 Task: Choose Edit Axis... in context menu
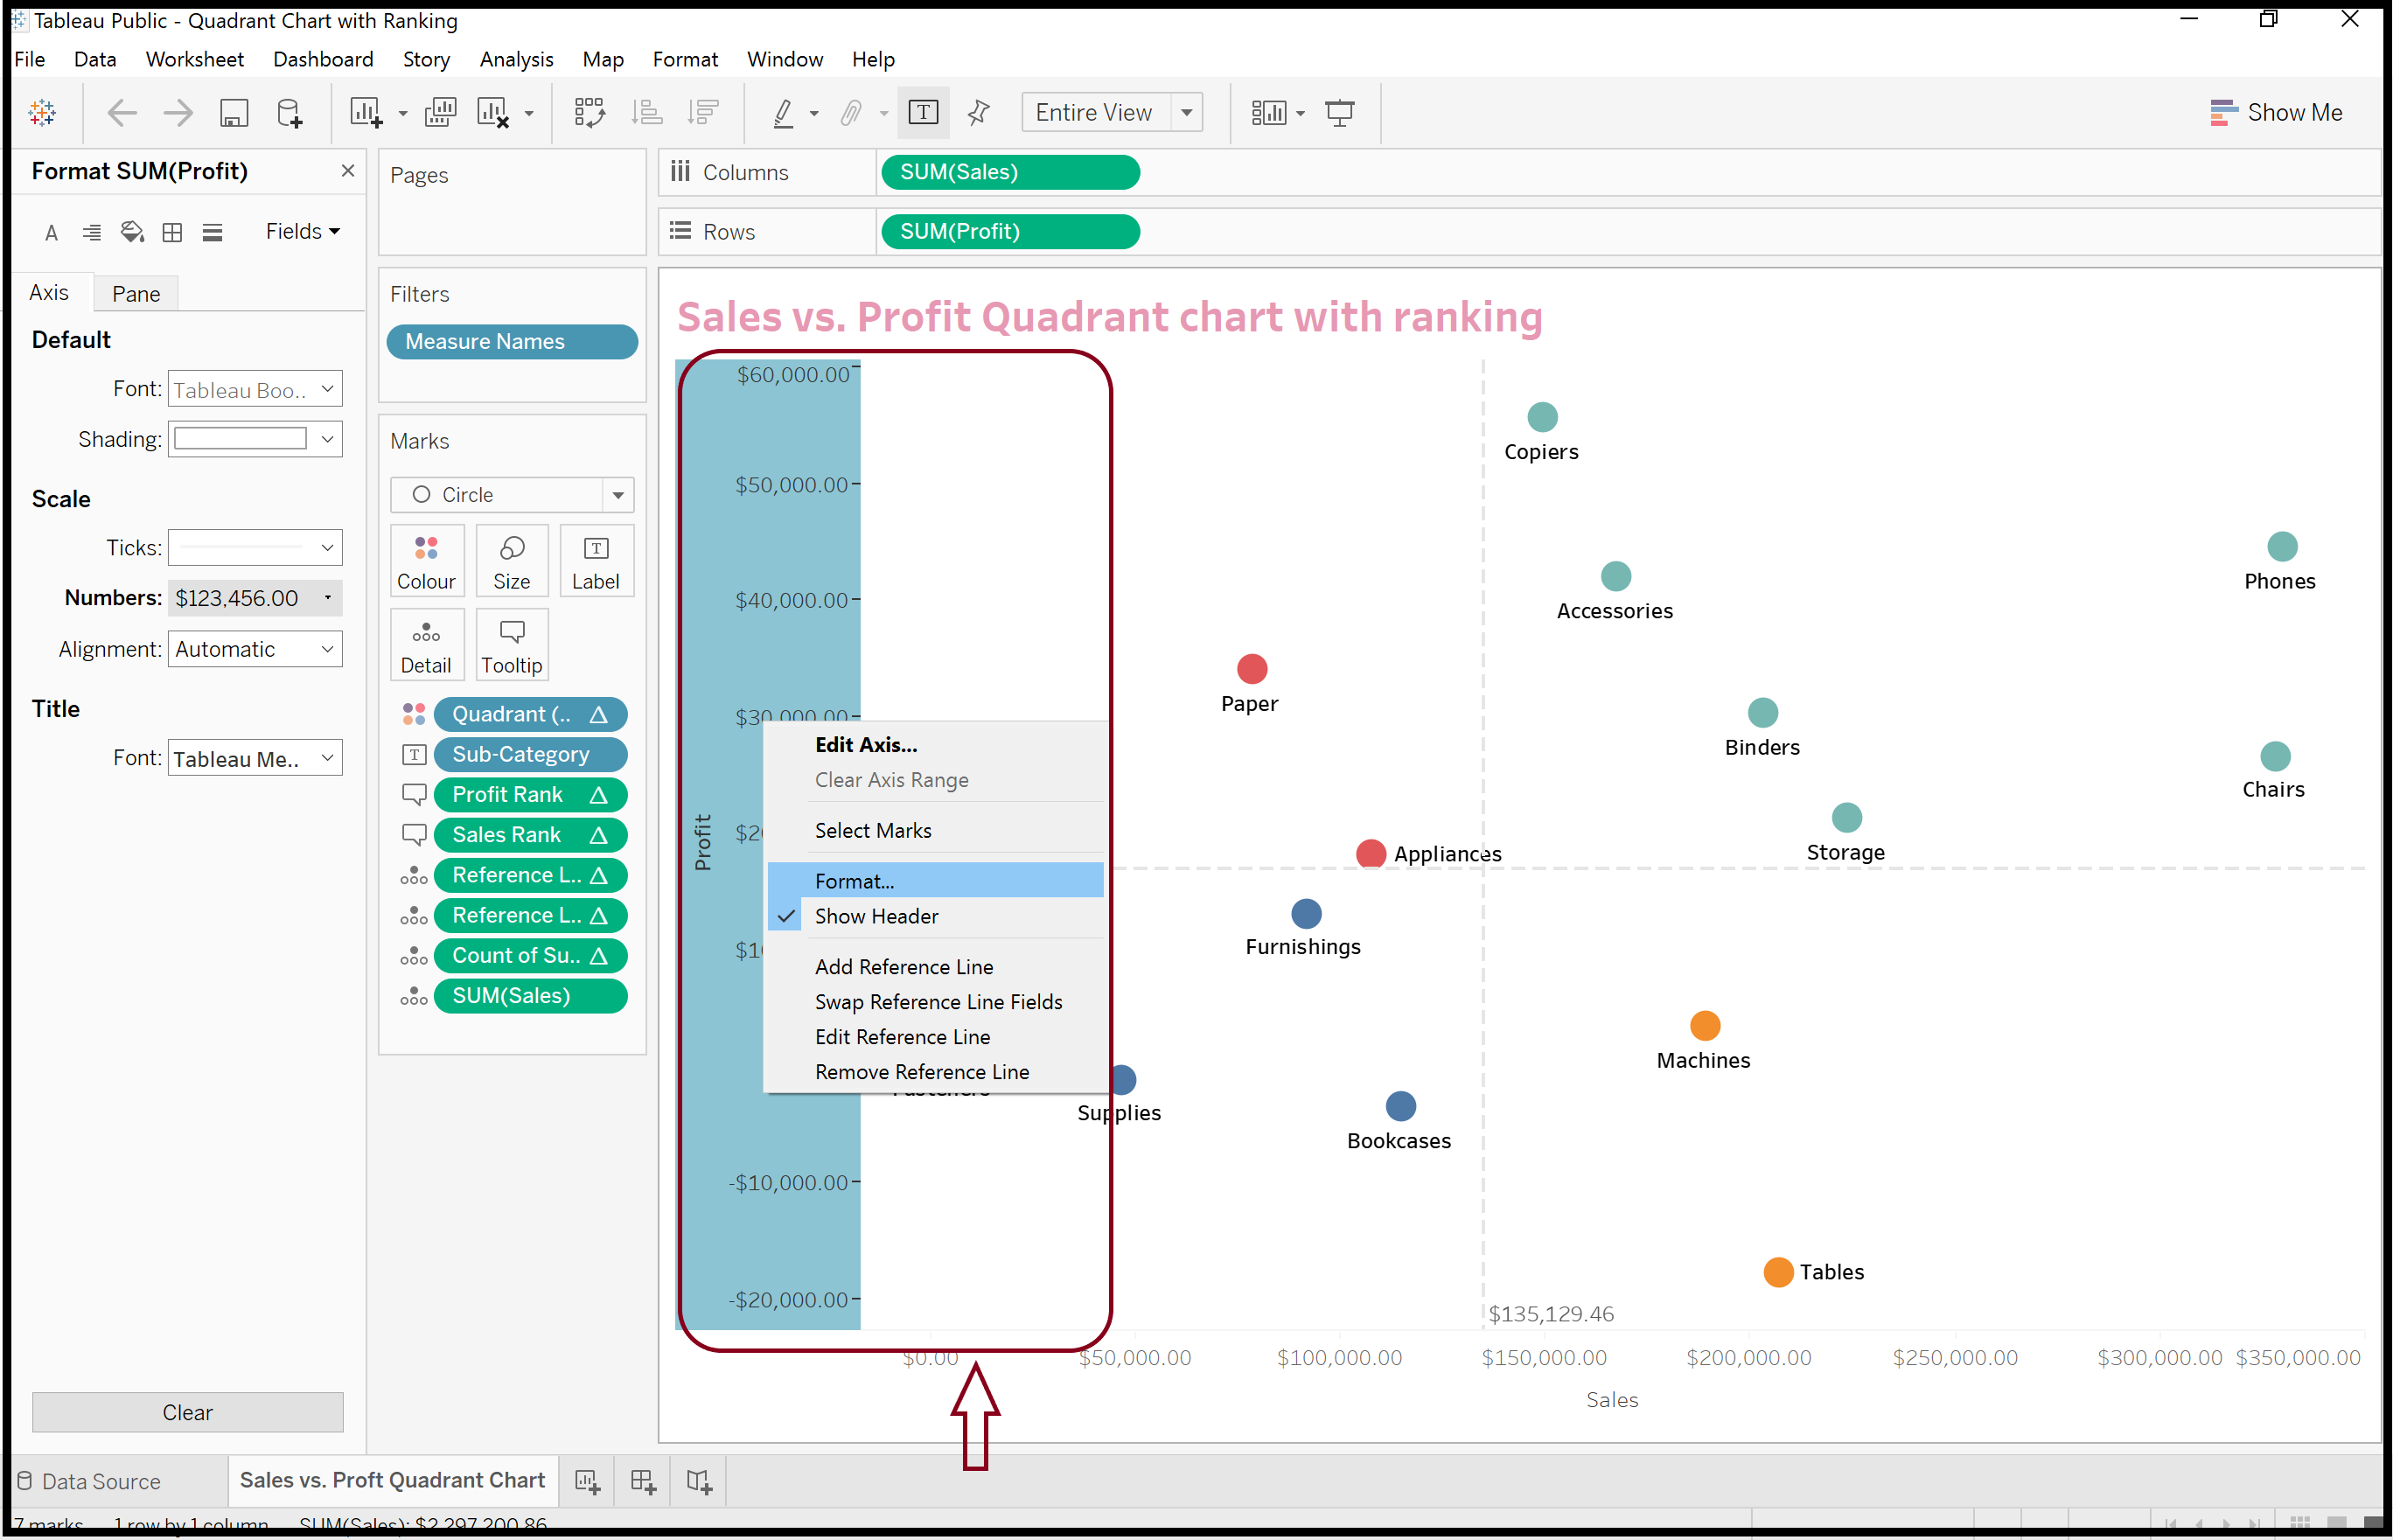click(x=936, y=745)
